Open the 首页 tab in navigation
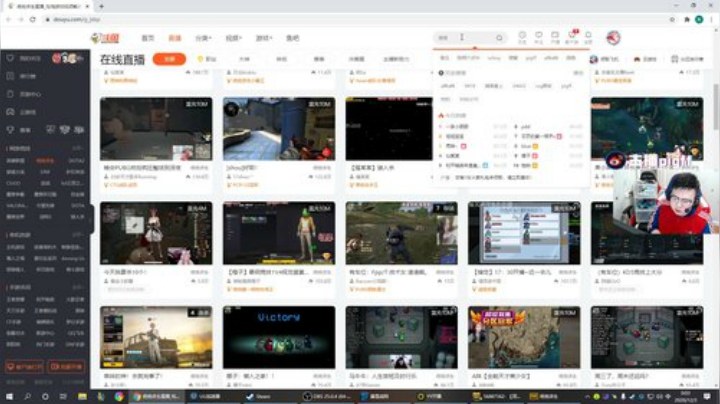The height and width of the screenshot is (404, 720). (148, 38)
